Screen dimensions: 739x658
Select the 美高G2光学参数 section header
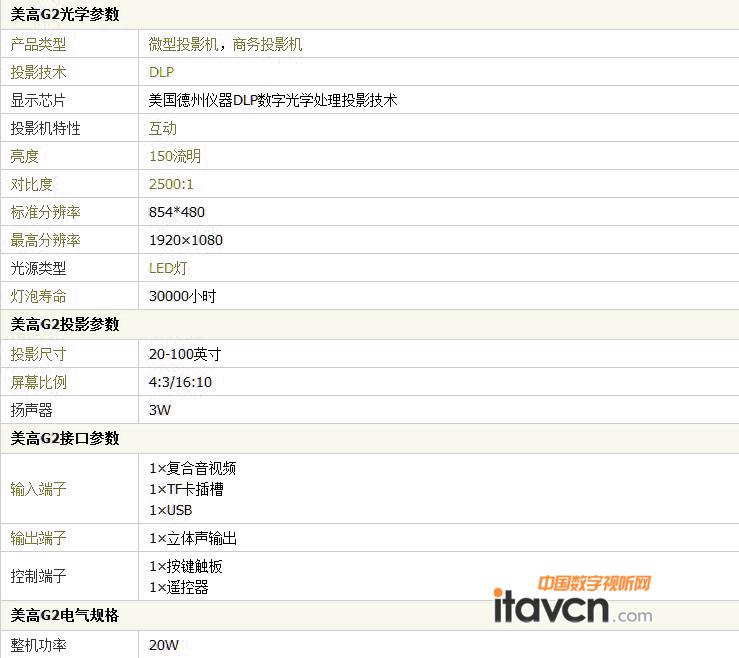(65, 15)
